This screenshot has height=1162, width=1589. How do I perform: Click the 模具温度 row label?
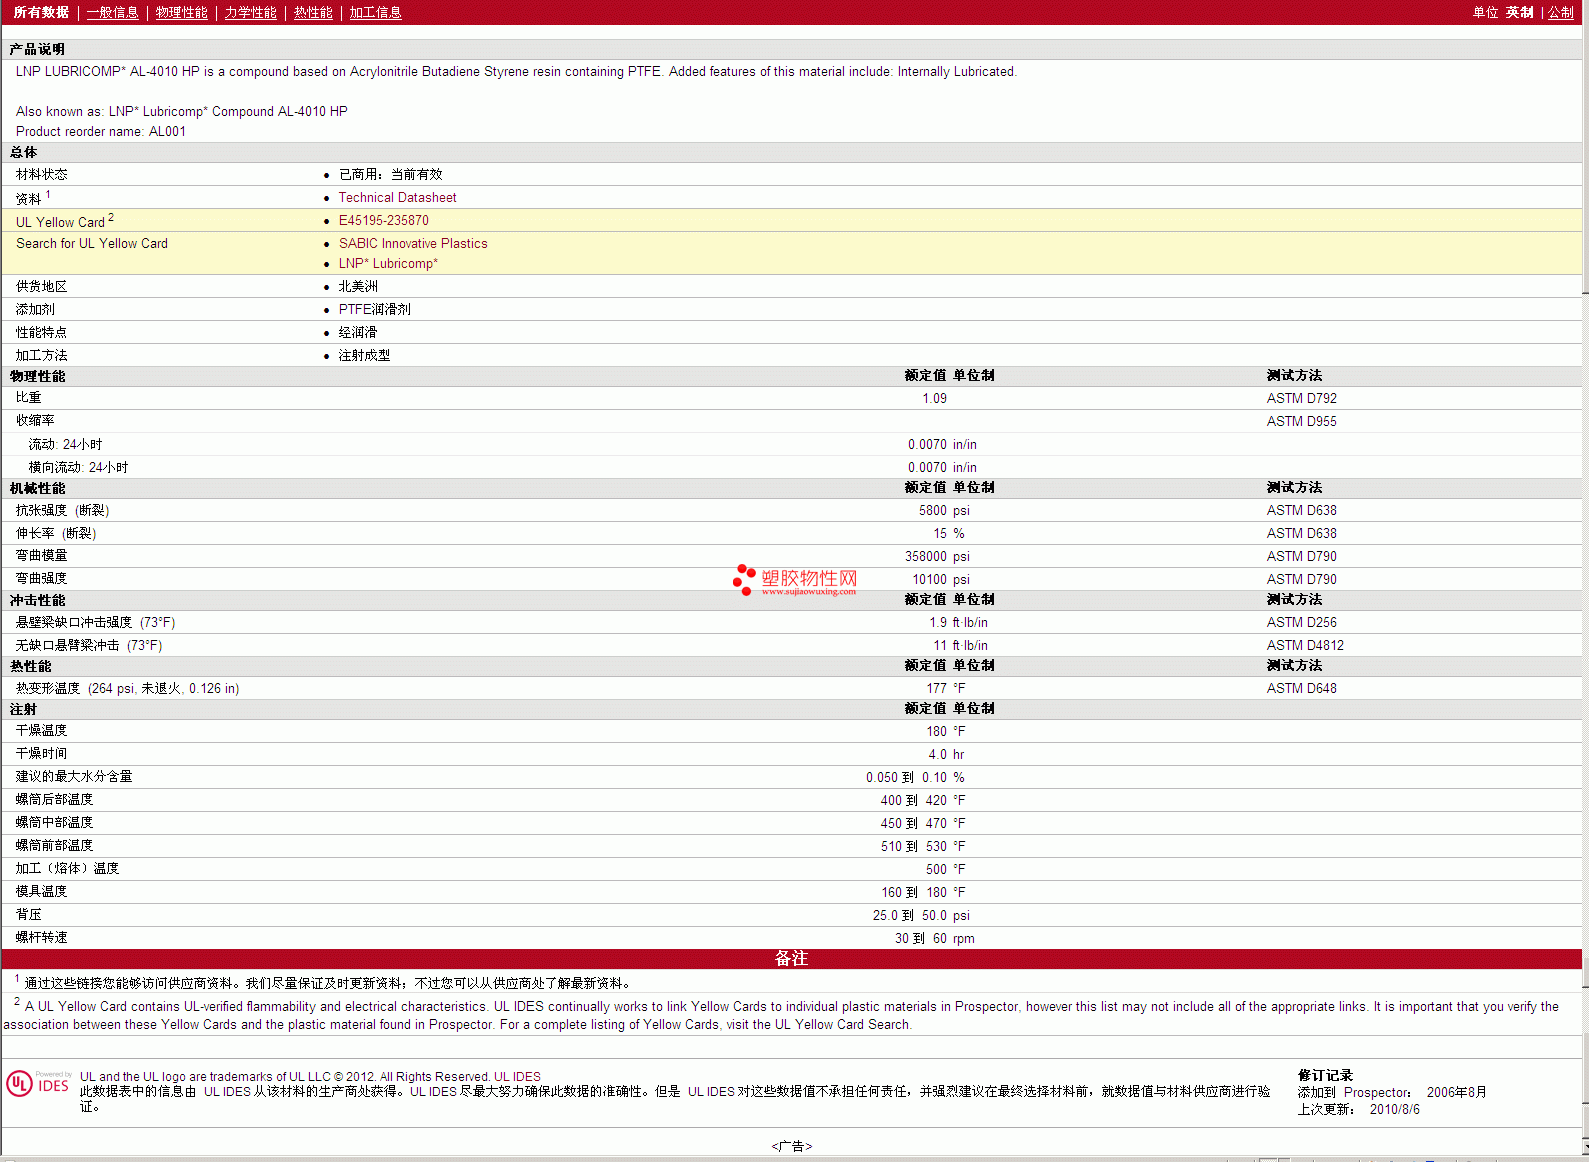click(41, 892)
